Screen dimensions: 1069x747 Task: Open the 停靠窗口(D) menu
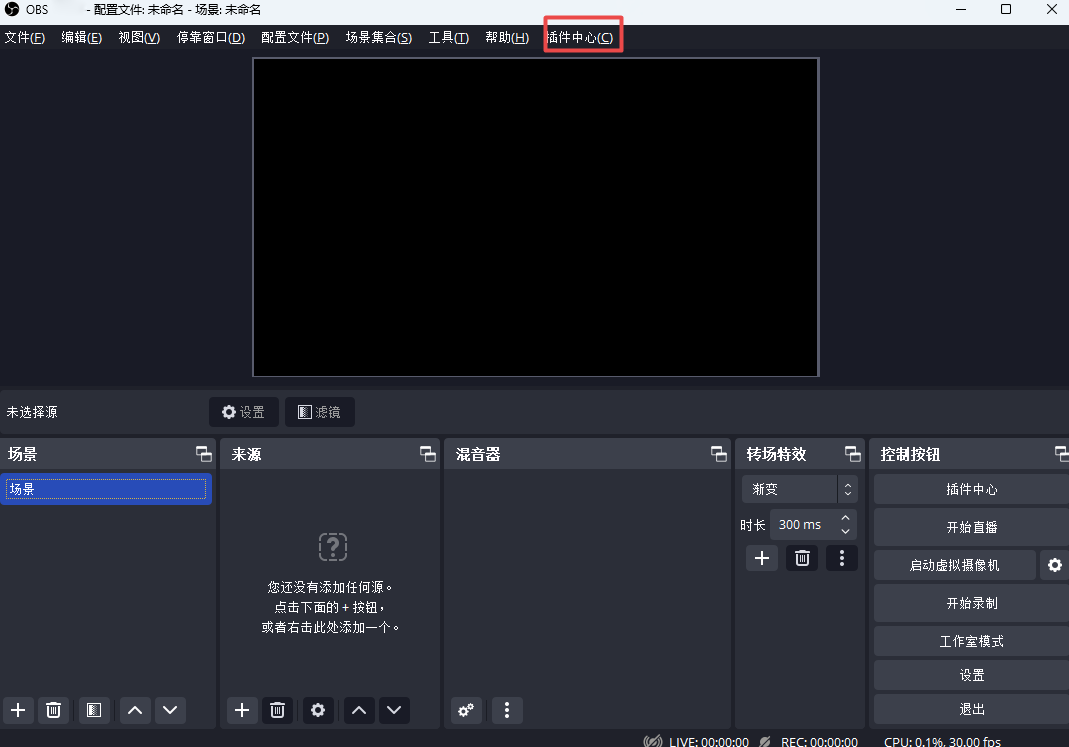click(x=211, y=37)
